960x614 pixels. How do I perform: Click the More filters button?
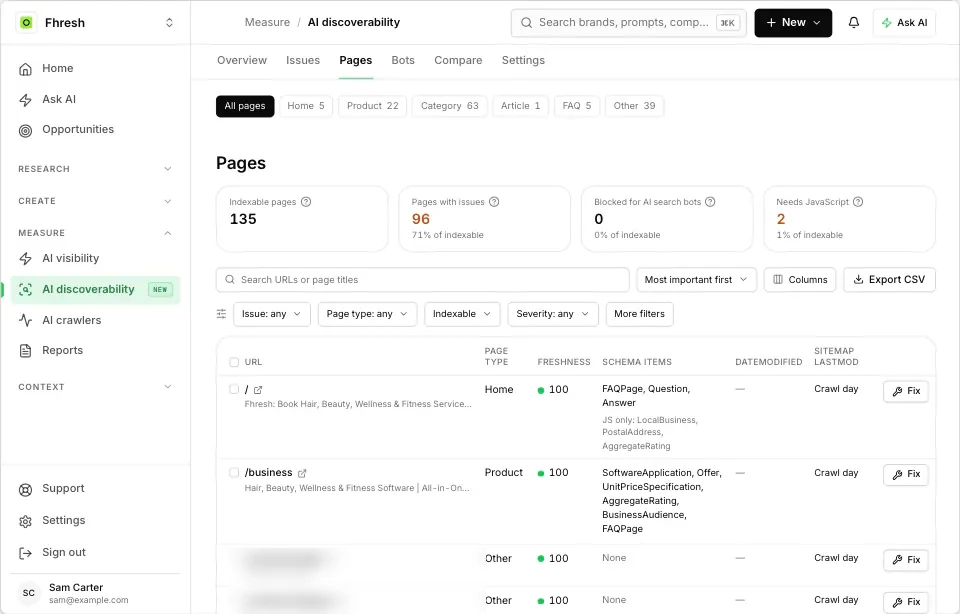(639, 314)
